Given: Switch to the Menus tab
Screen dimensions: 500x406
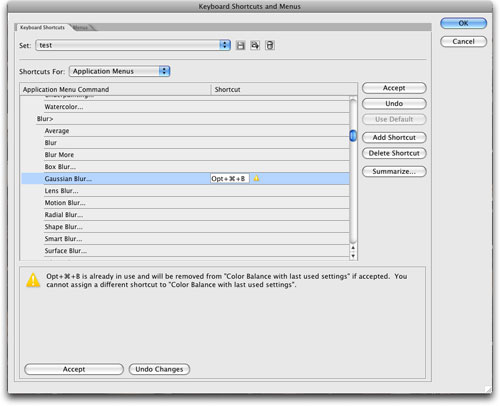Looking at the screenshot, I should coord(81,28).
